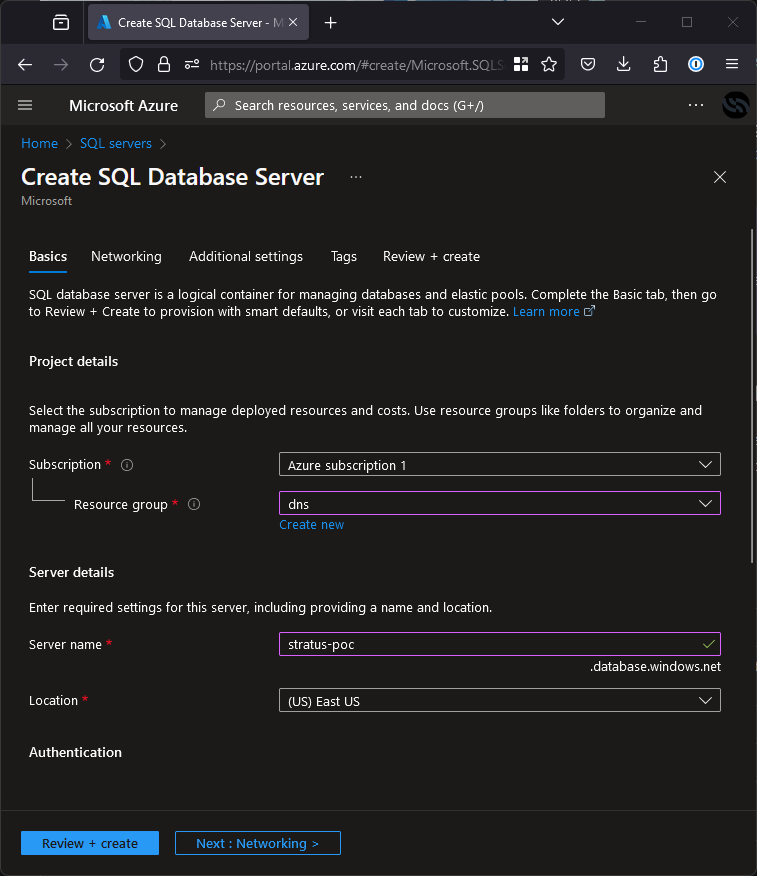Click the Authentication heading

point(75,753)
